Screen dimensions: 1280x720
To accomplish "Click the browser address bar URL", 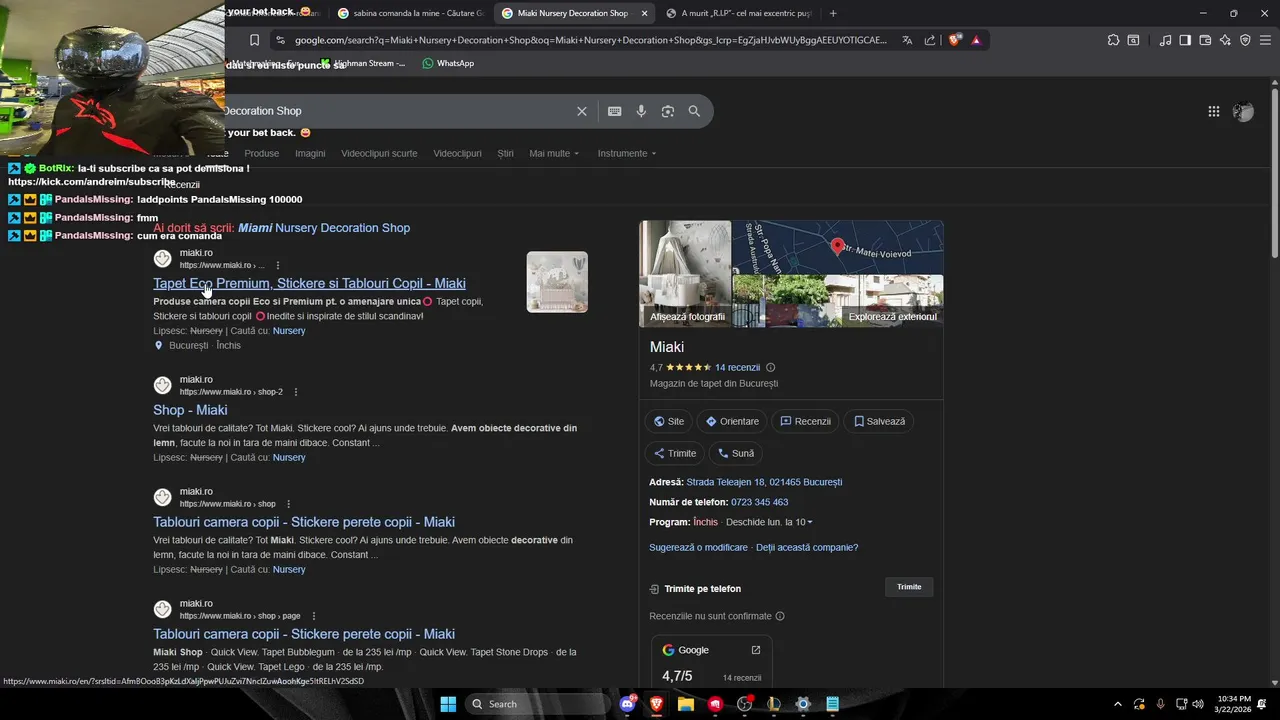I will click(x=590, y=40).
